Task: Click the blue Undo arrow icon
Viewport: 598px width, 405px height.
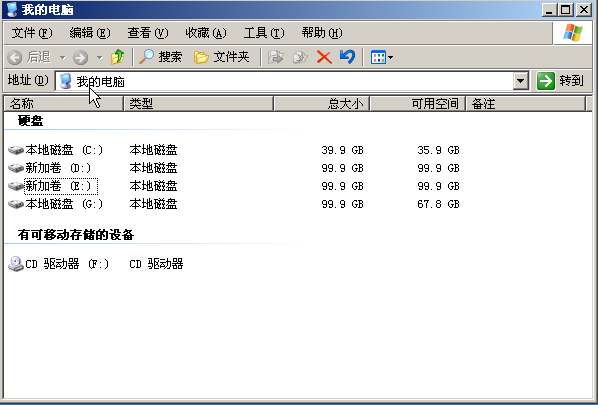Action: tap(347, 57)
